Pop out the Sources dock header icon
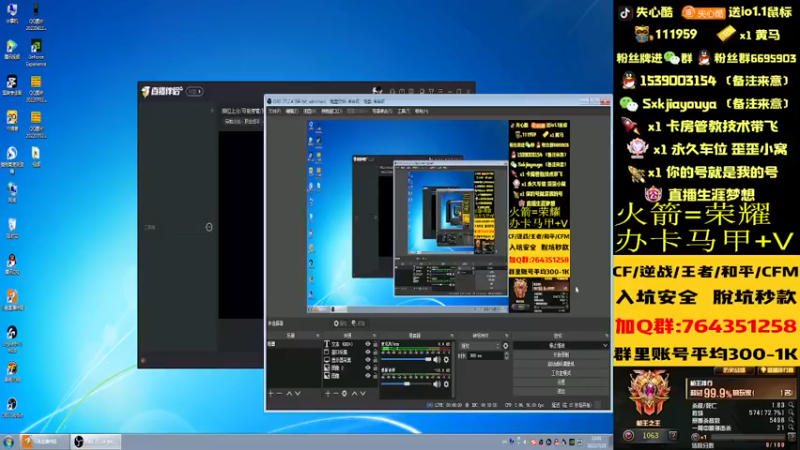The height and width of the screenshot is (450, 800). 374,336
